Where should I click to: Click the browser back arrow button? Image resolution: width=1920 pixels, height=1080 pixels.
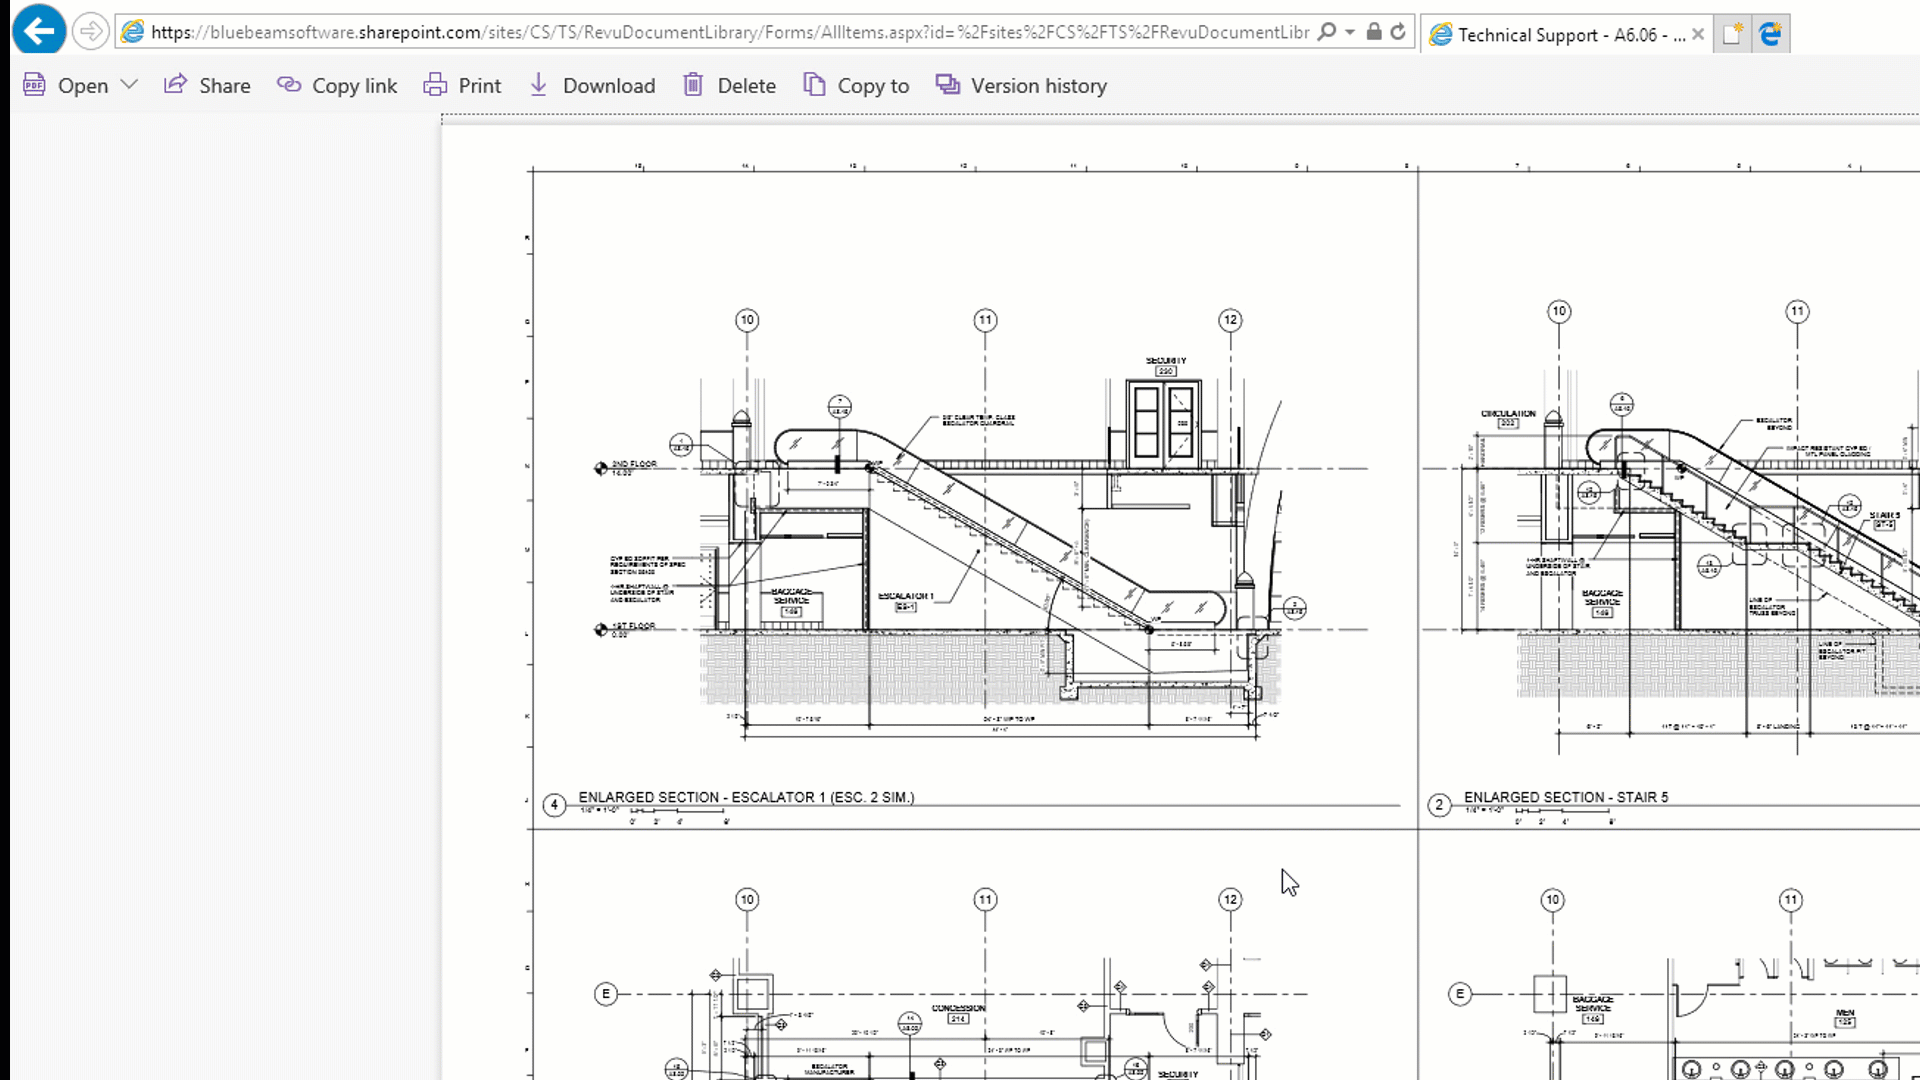point(38,32)
